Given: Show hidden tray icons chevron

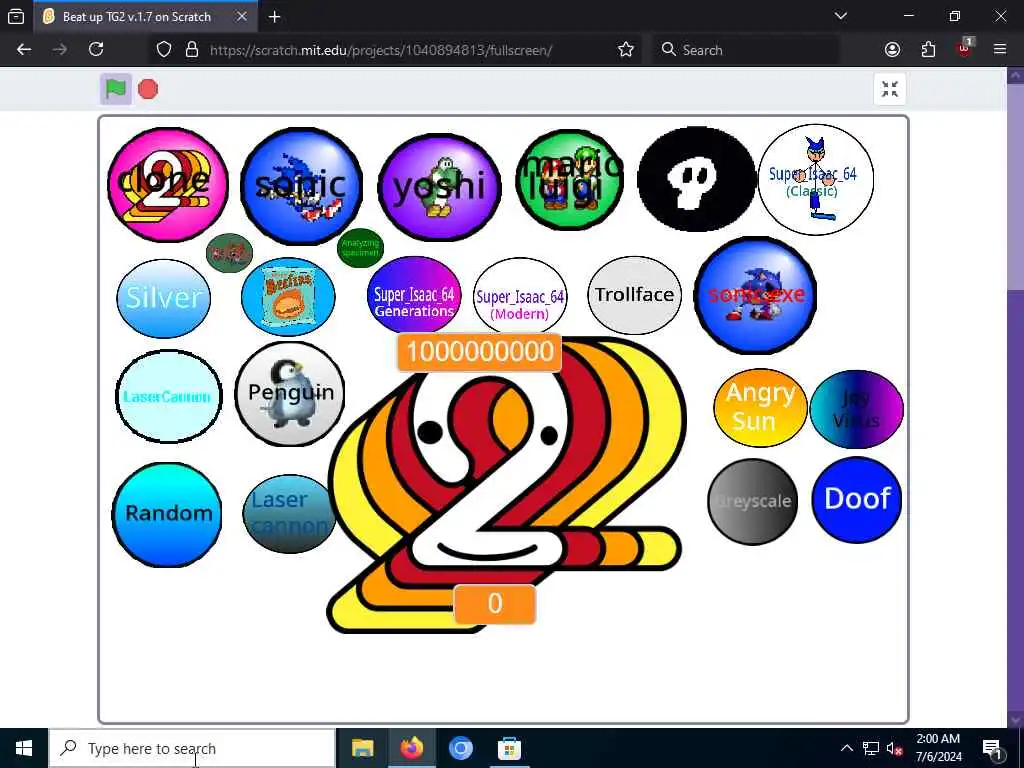Looking at the screenshot, I should click(846, 748).
